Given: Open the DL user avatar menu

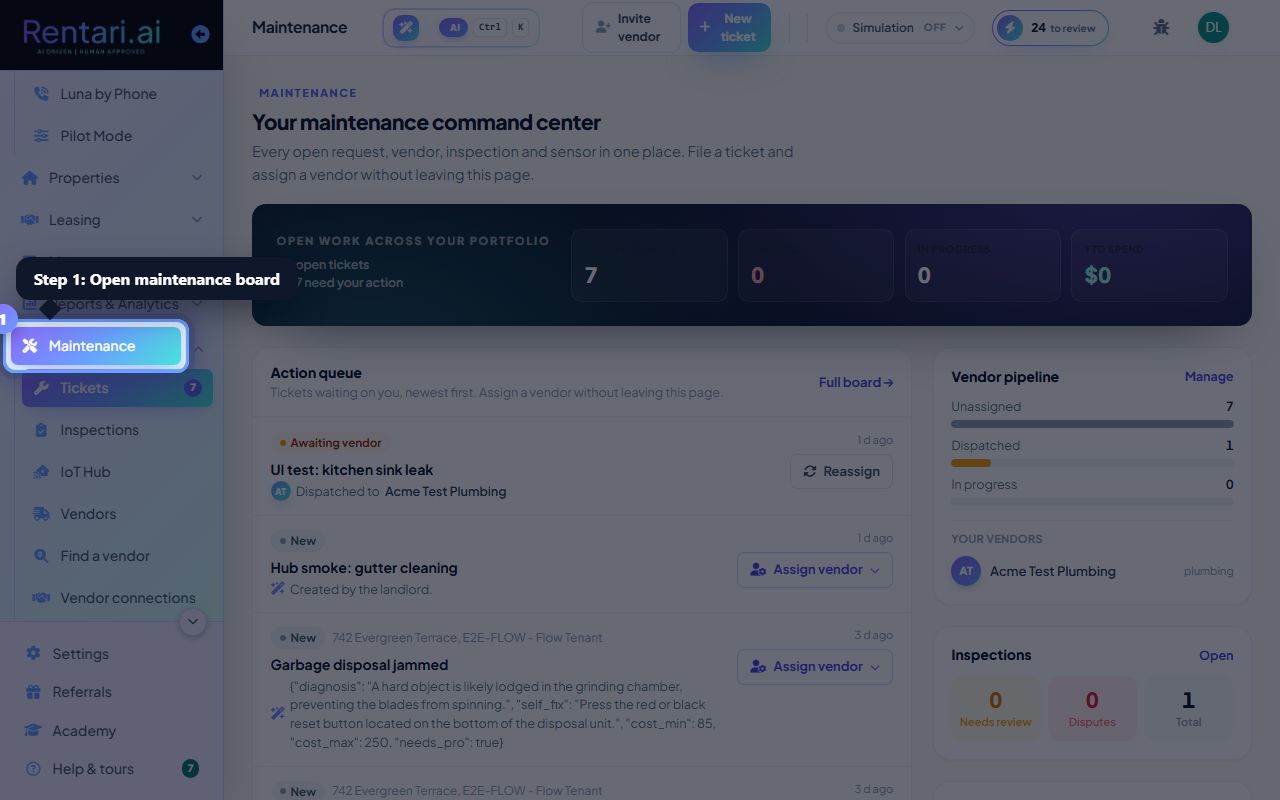Looking at the screenshot, I should (1213, 27).
